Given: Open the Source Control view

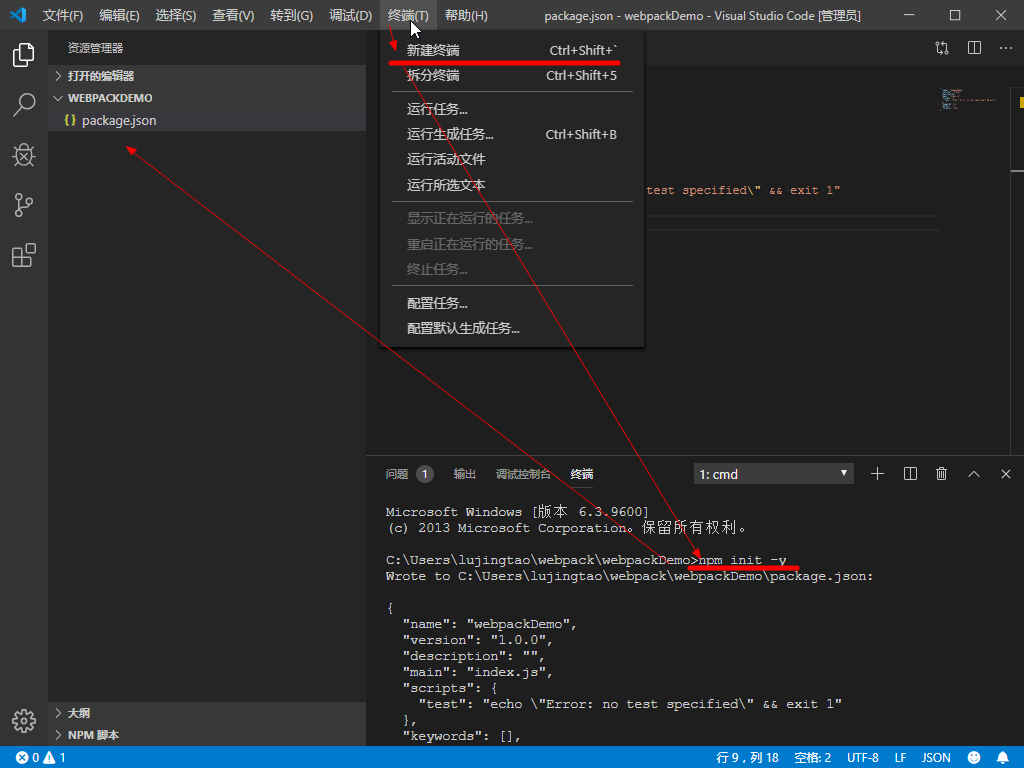Looking at the screenshot, I should (x=24, y=205).
